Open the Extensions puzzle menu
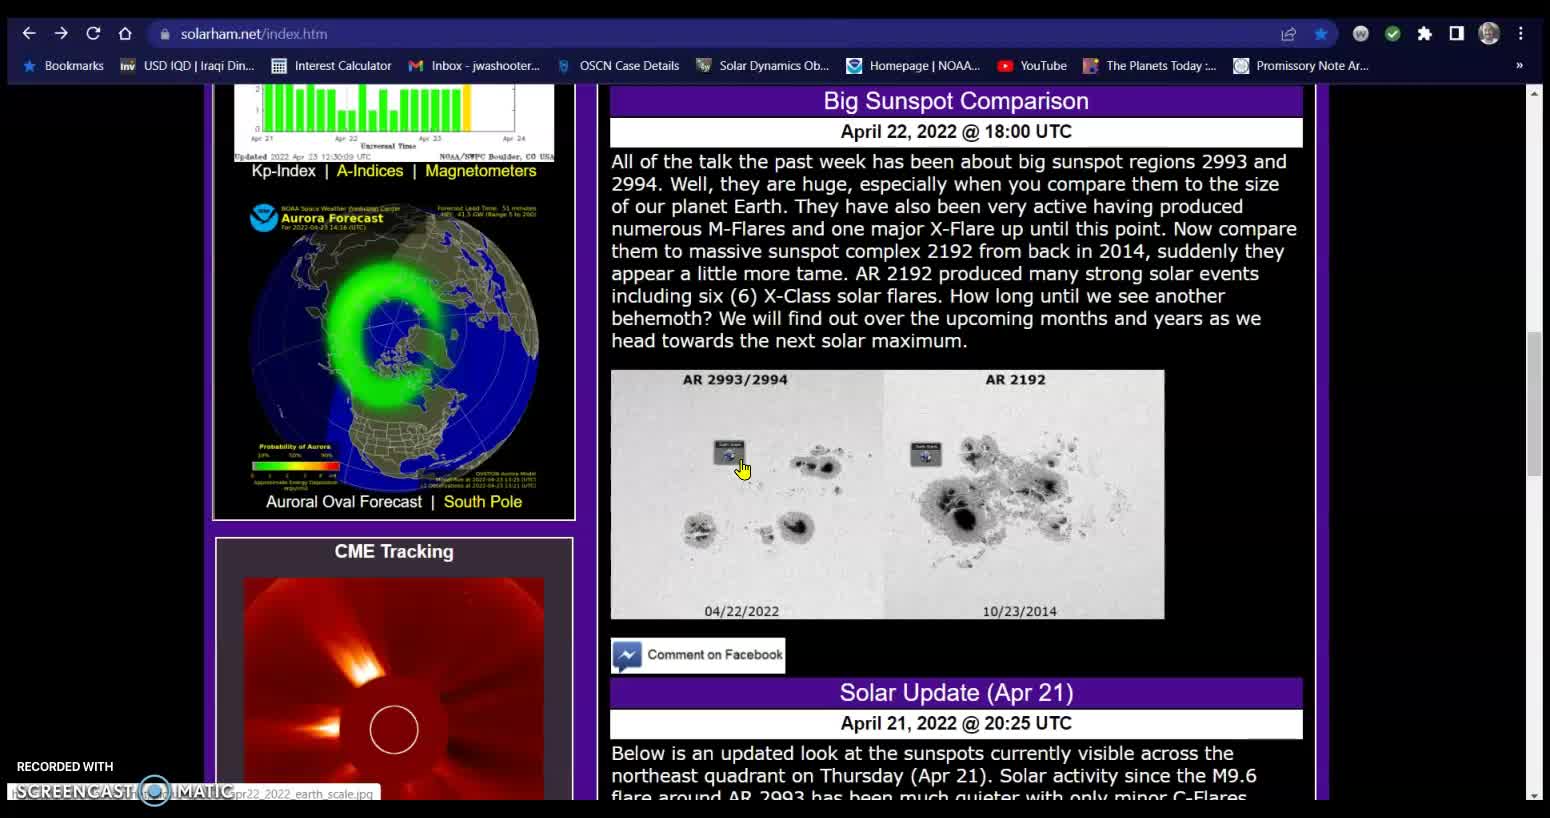The width and height of the screenshot is (1550, 818). [1424, 34]
